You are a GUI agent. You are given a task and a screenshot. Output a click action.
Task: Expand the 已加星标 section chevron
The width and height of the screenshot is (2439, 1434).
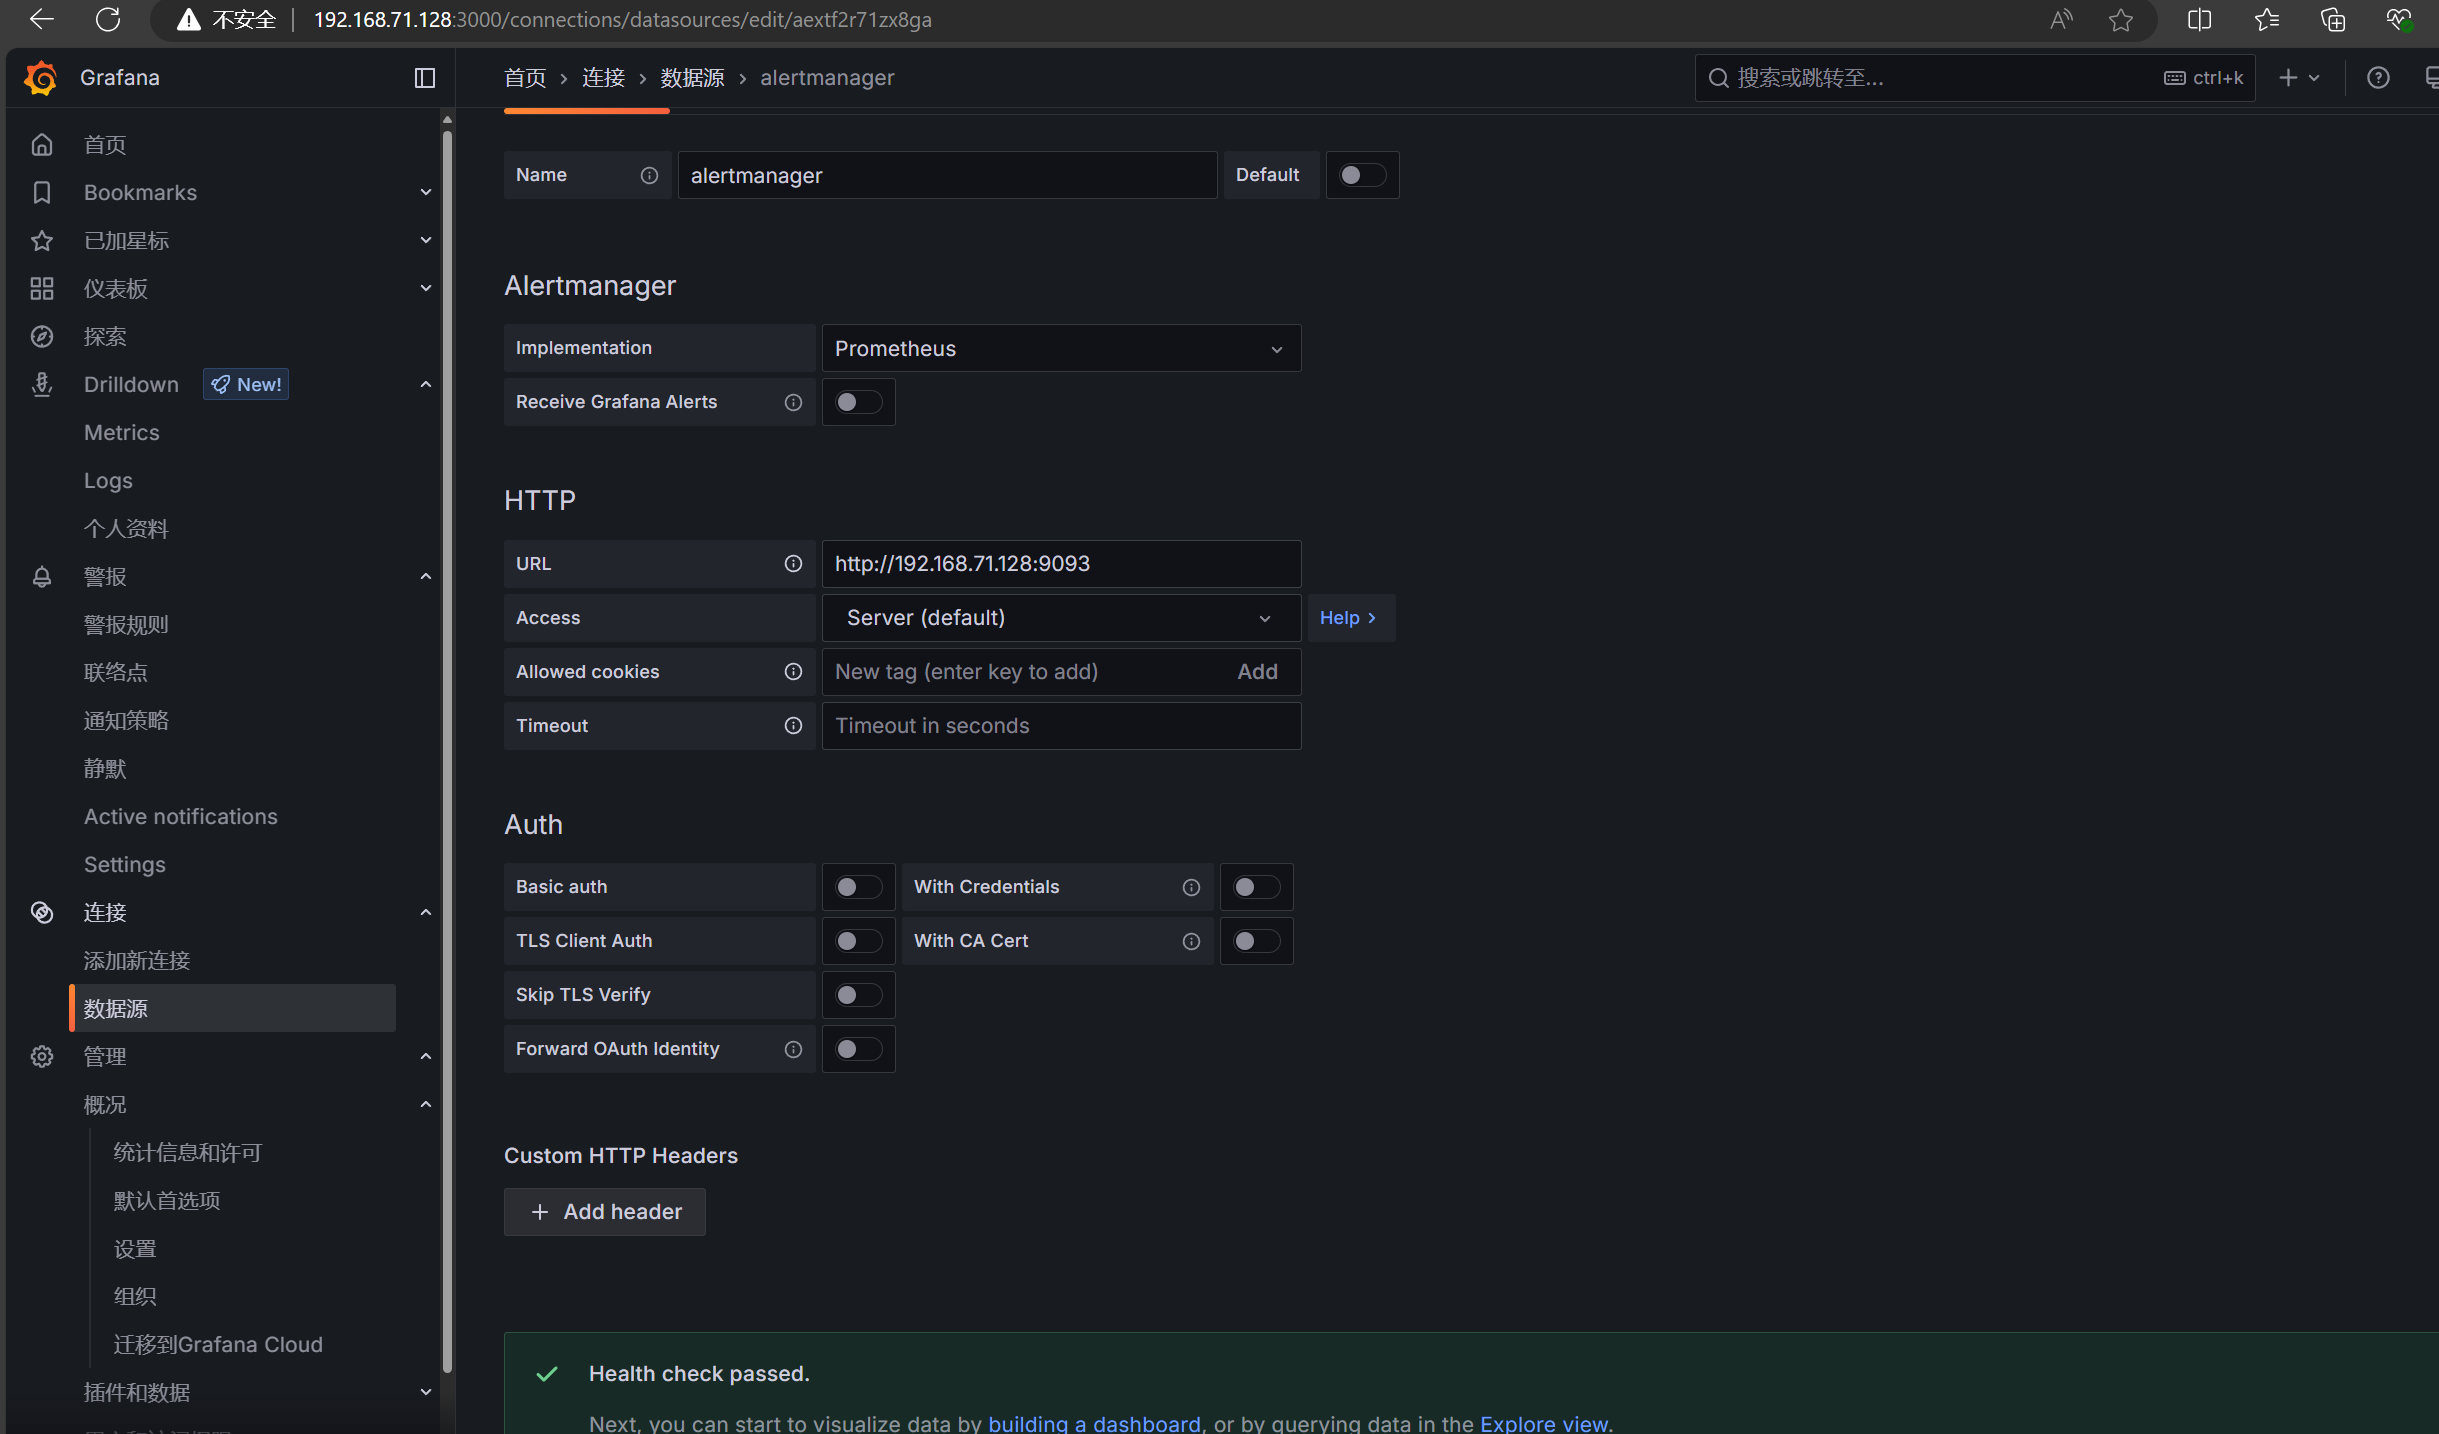tap(426, 241)
